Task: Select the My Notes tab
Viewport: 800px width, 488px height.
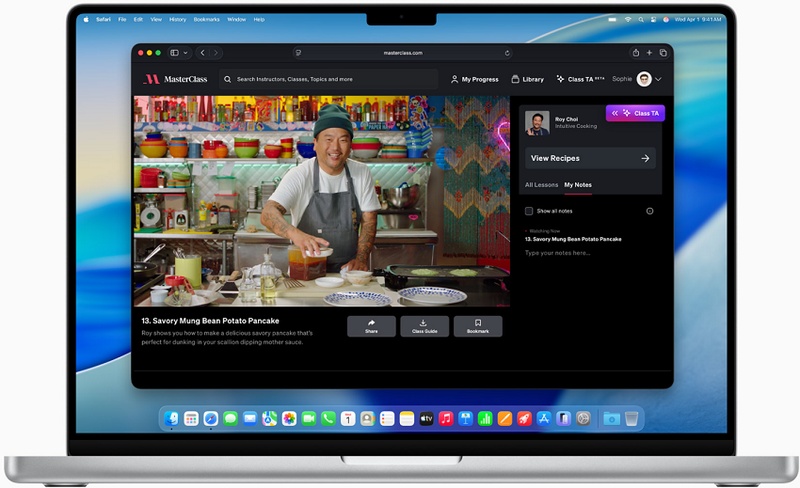Action: [578, 185]
